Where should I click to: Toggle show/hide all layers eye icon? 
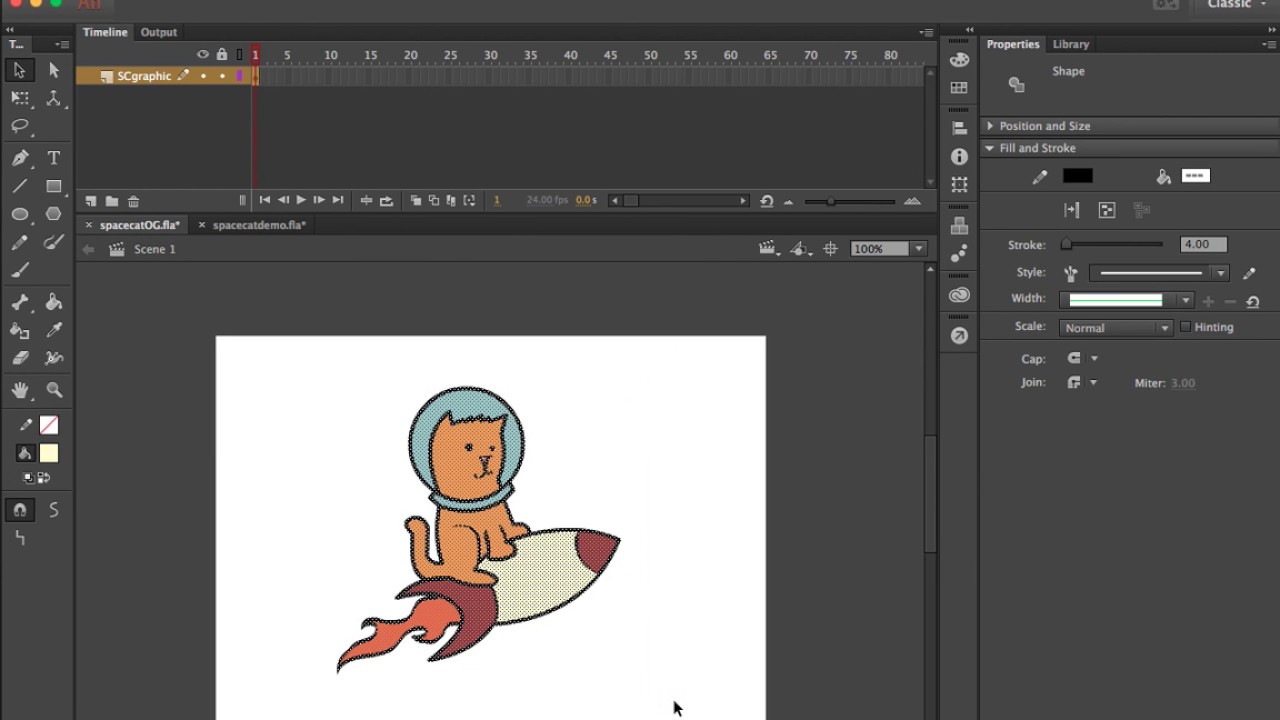click(203, 54)
